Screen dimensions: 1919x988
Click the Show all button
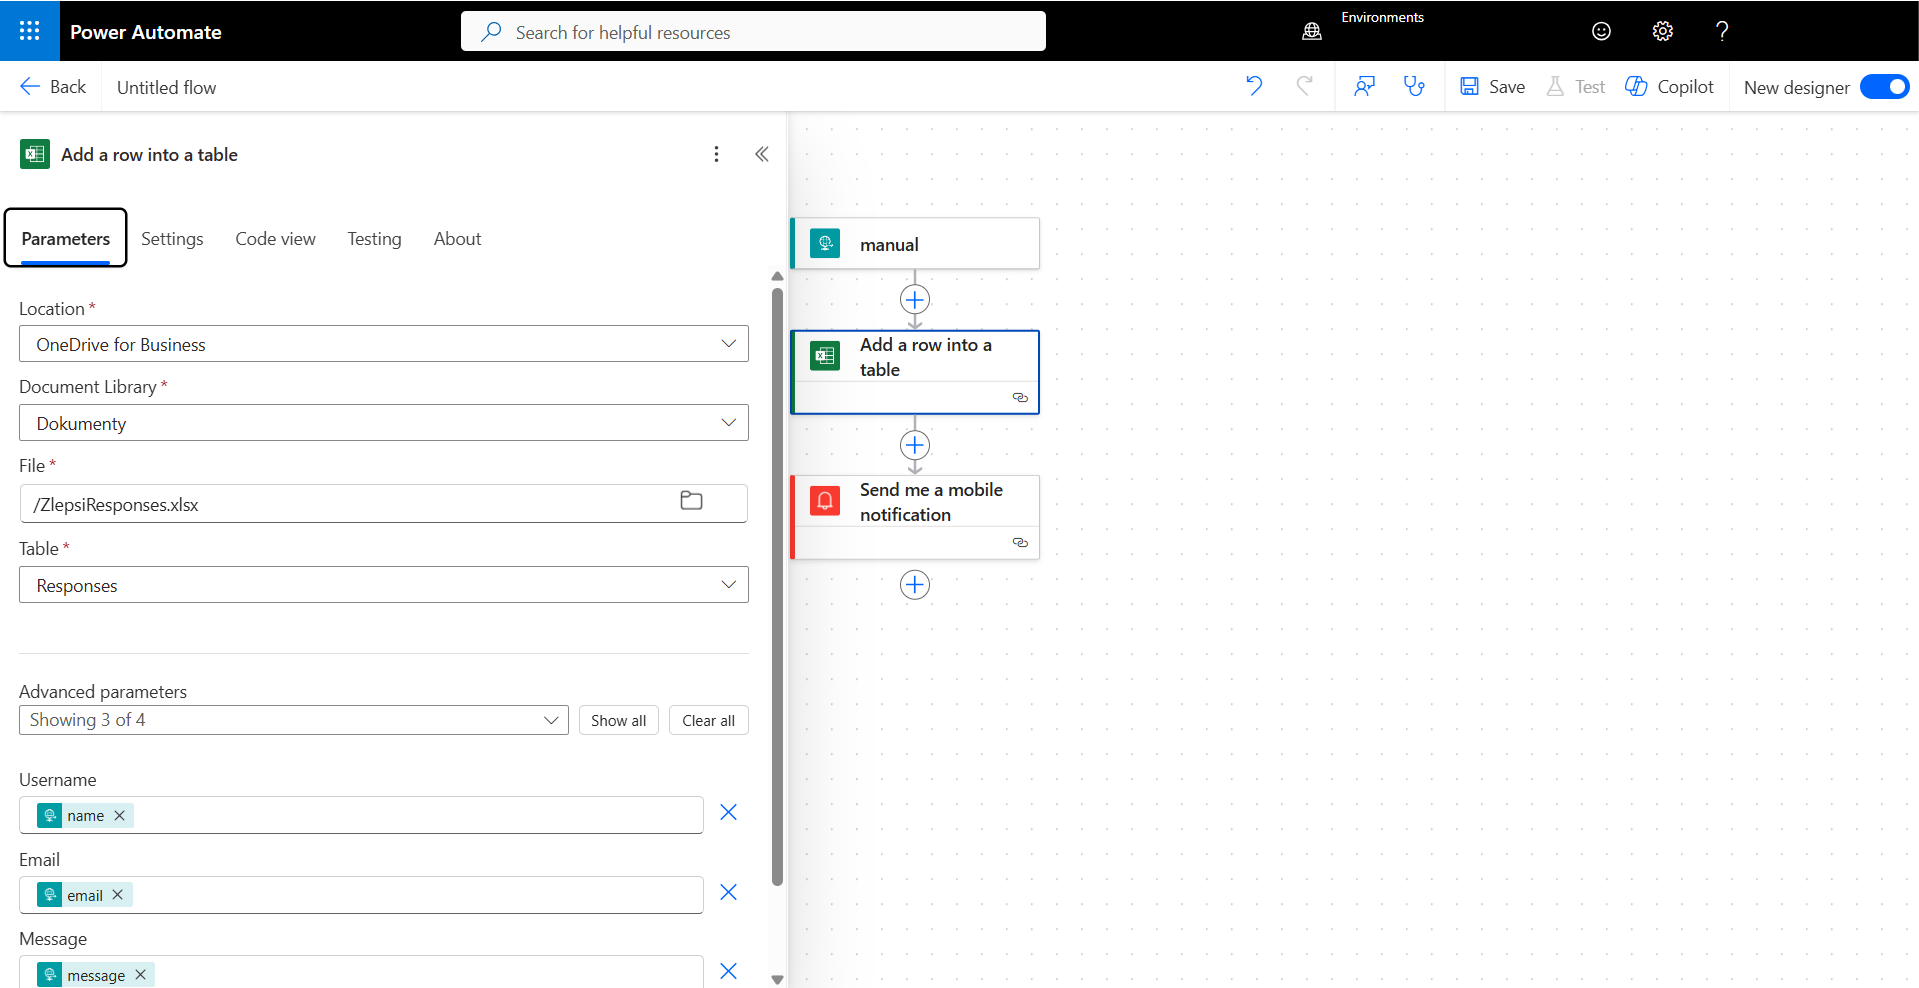click(618, 720)
